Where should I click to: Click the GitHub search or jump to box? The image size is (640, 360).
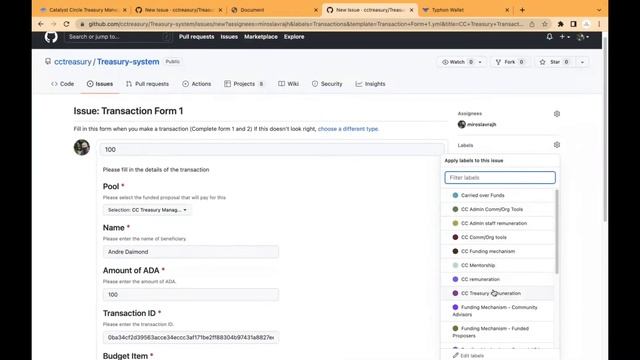point(118,37)
